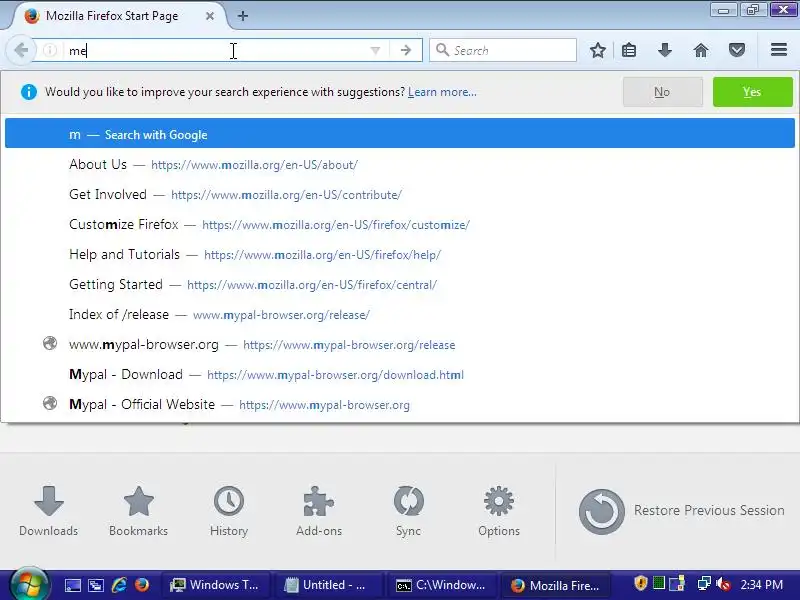Choose the Index of /release suggestion
Image resolution: width=800 pixels, height=600 pixels.
click(x=400, y=315)
